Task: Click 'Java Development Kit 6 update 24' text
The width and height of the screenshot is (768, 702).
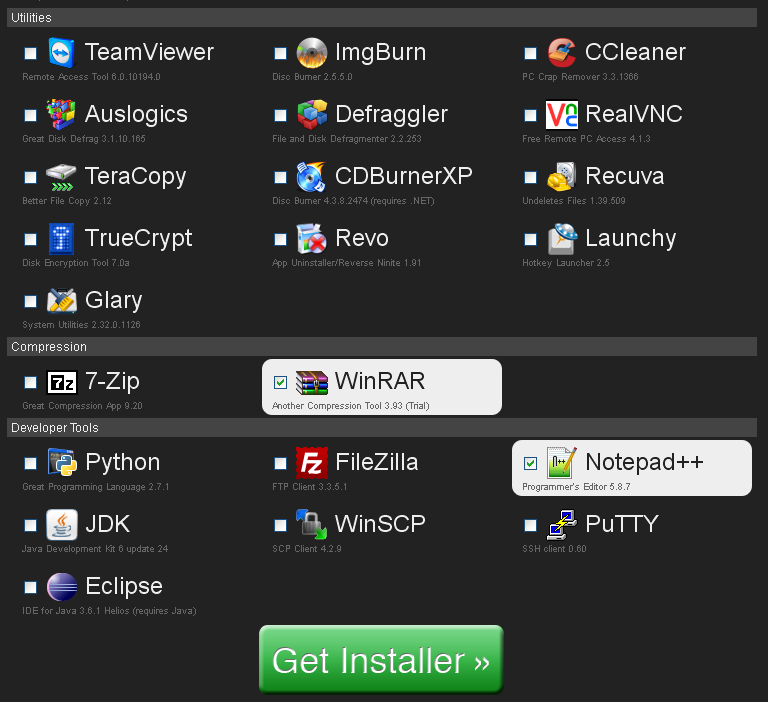Action: 95,549
